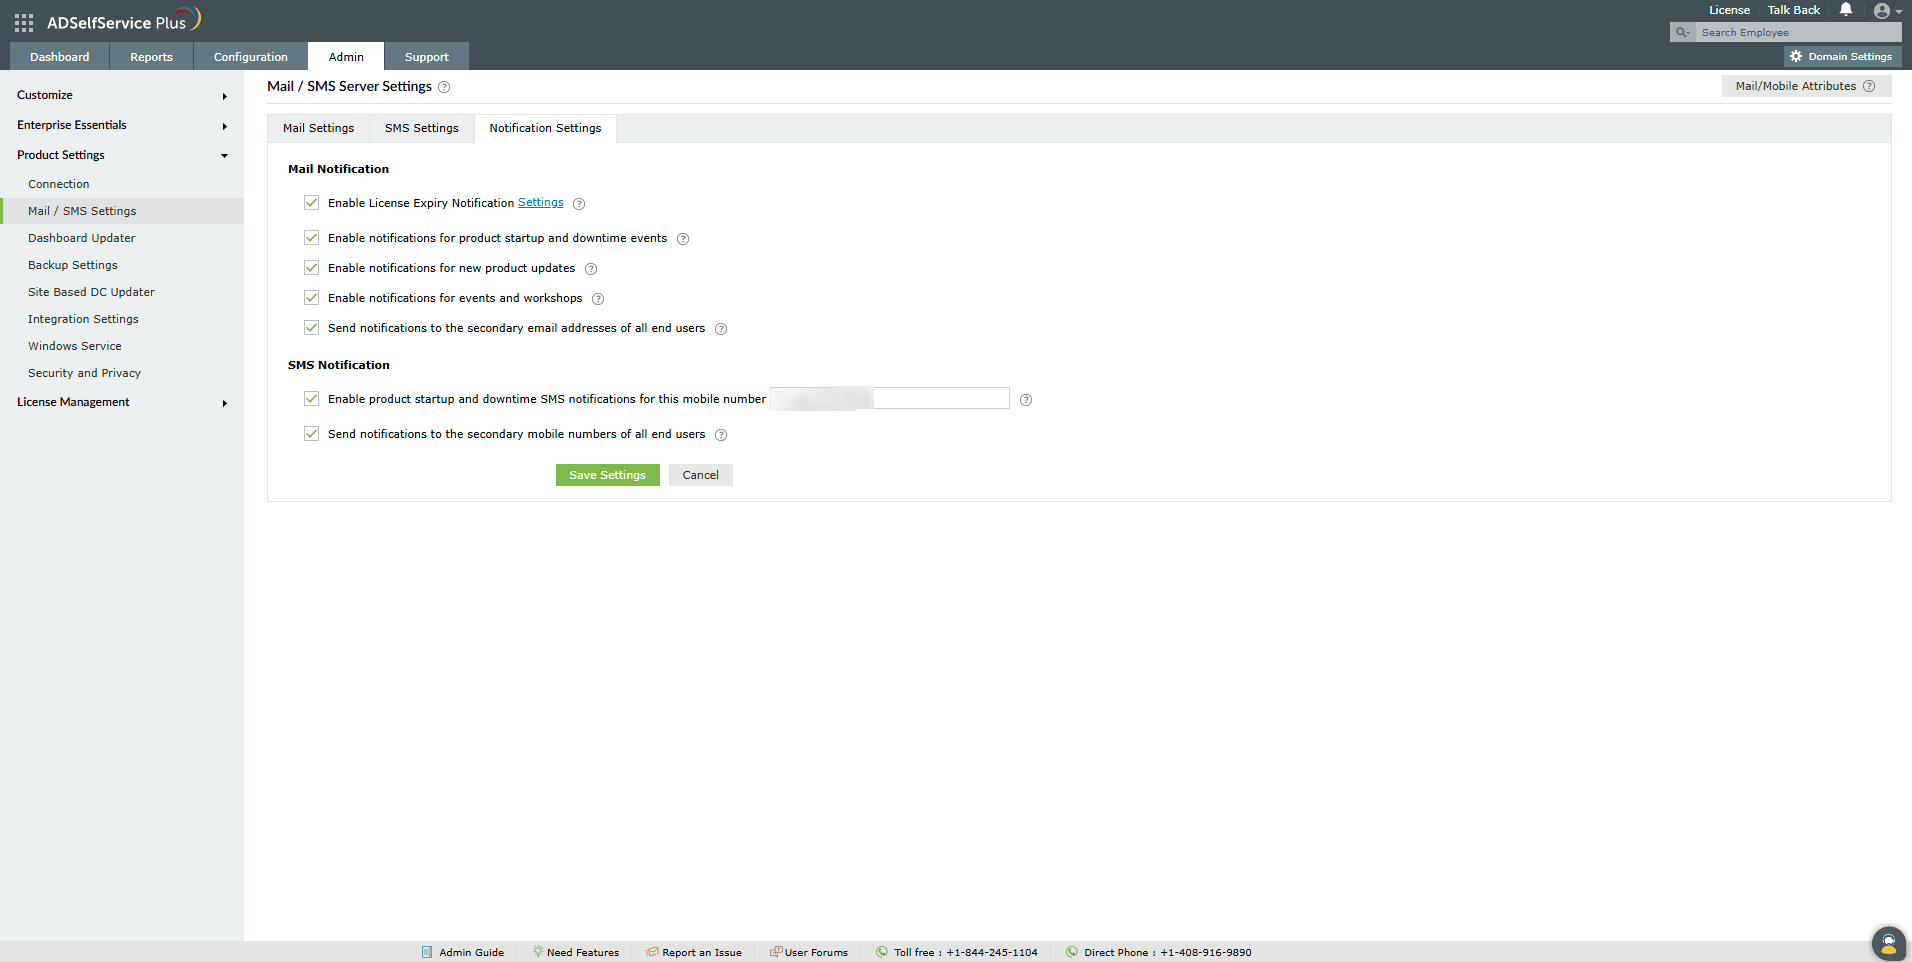Open the help icon next to License Expiry Notification
Viewport: 1912px width, 962px height.
point(579,203)
